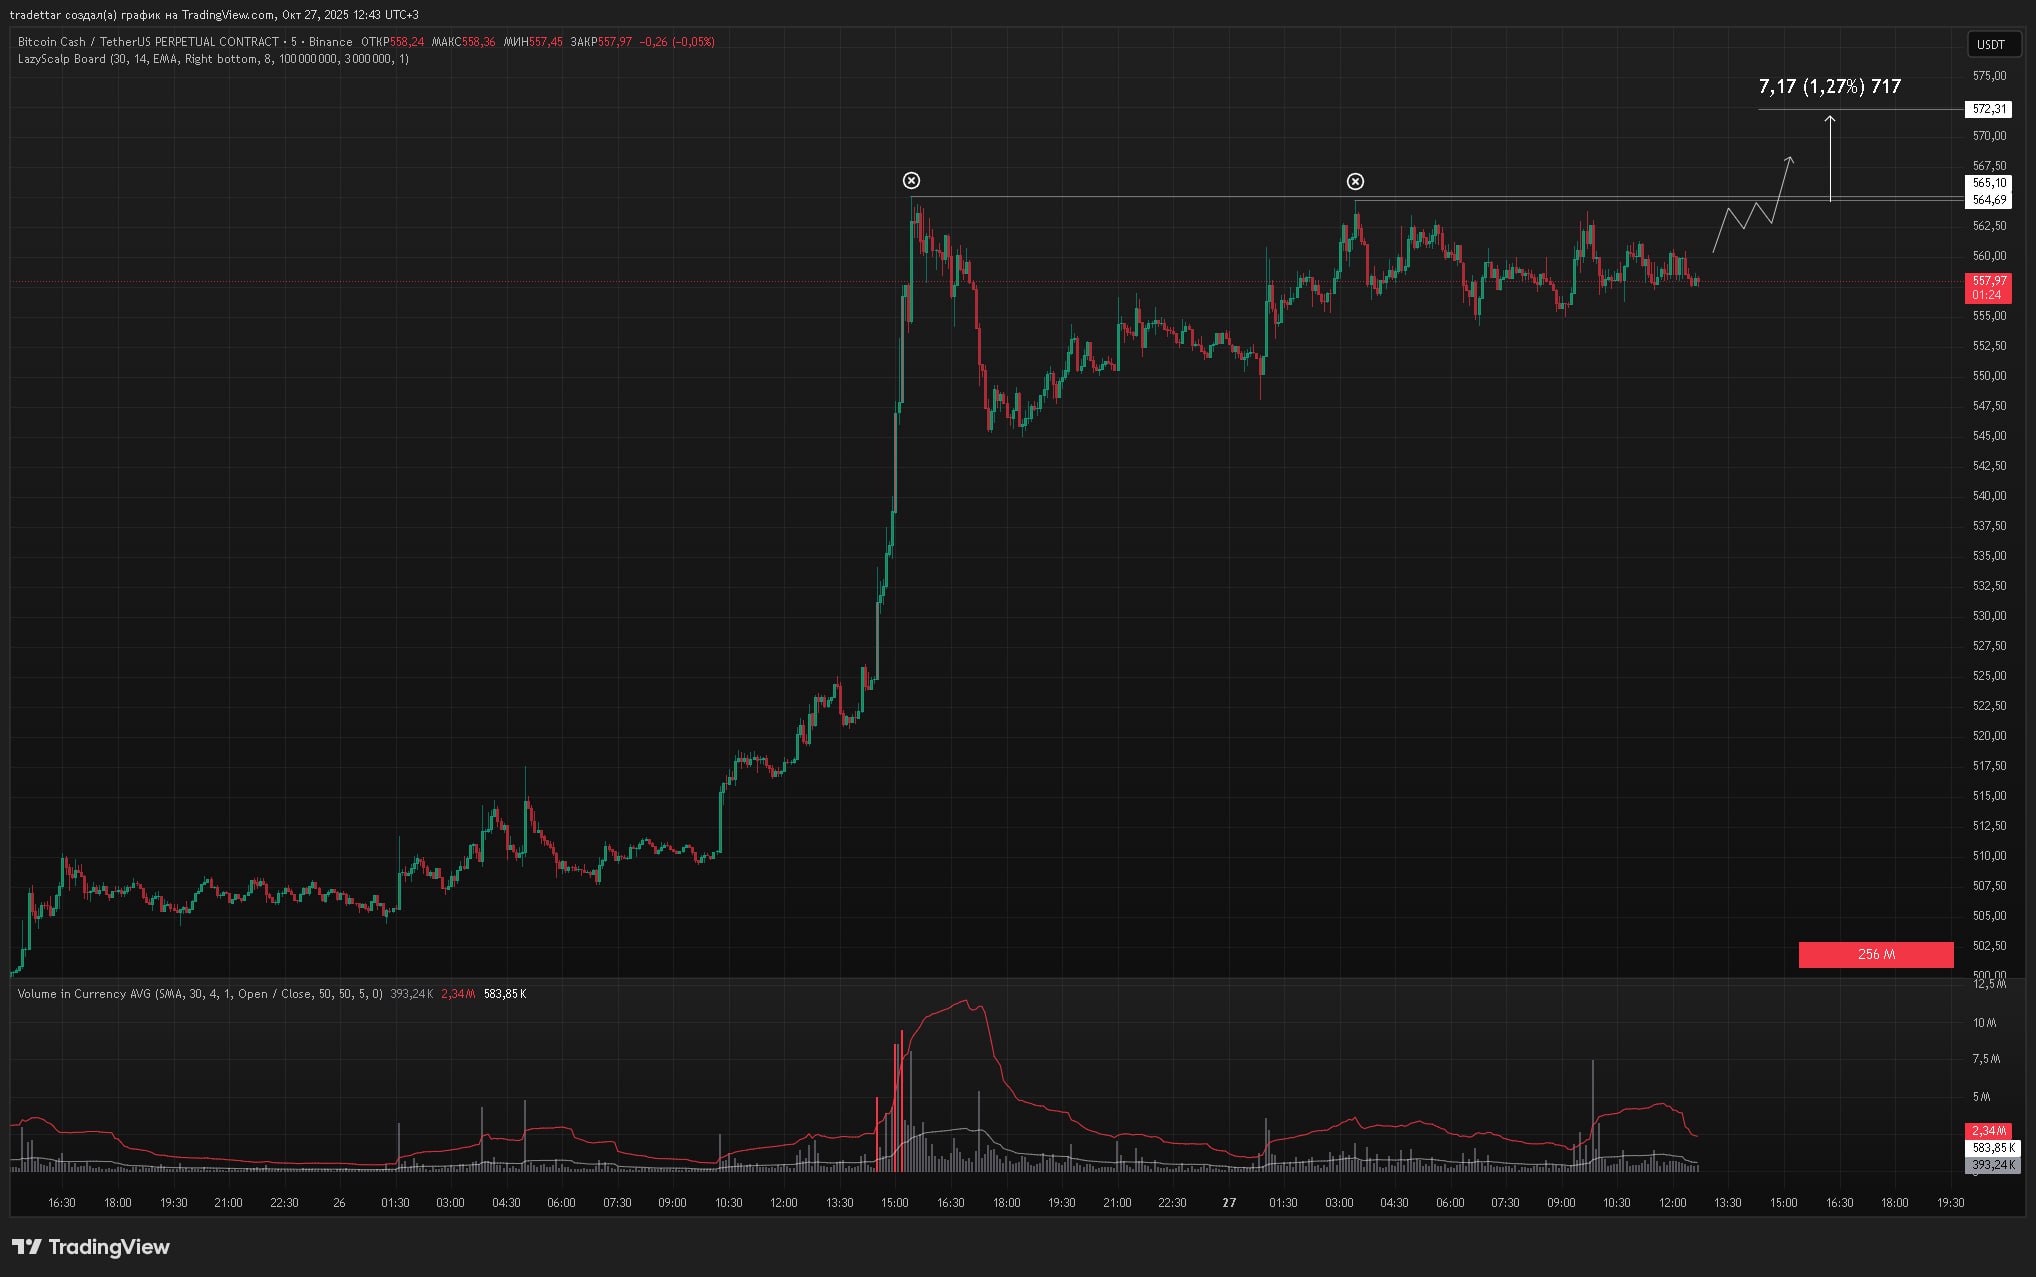Click the 583,85K volume axis label

tap(1991, 1148)
